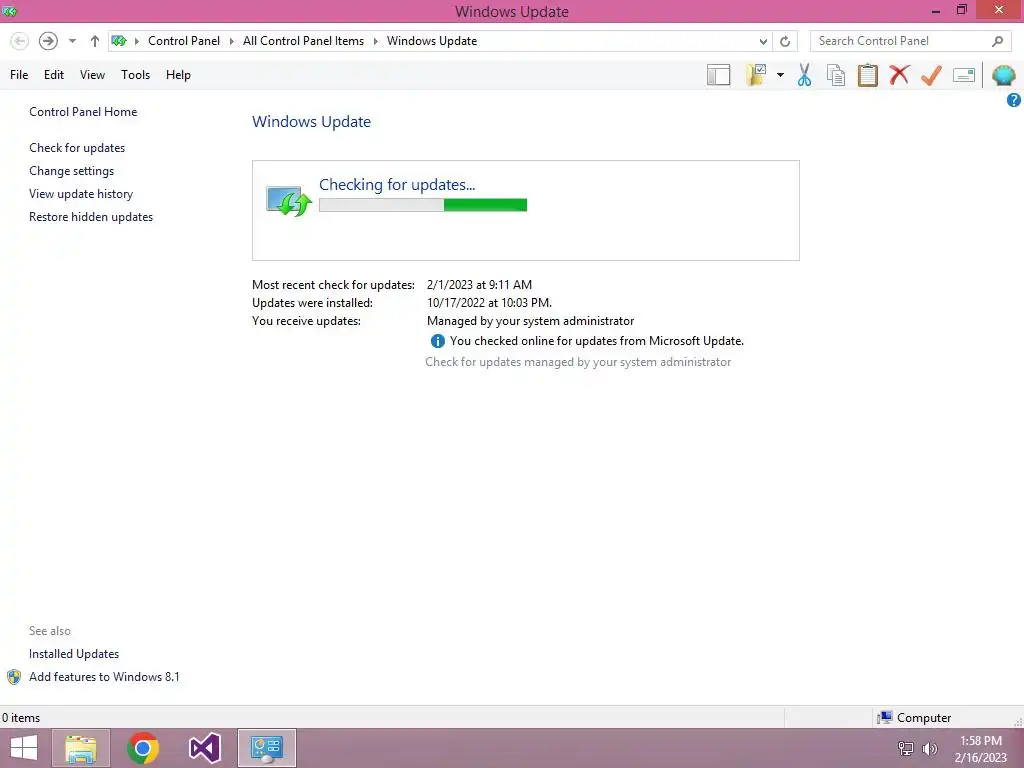Click the orange checkmark toolbar icon

[931, 75]
